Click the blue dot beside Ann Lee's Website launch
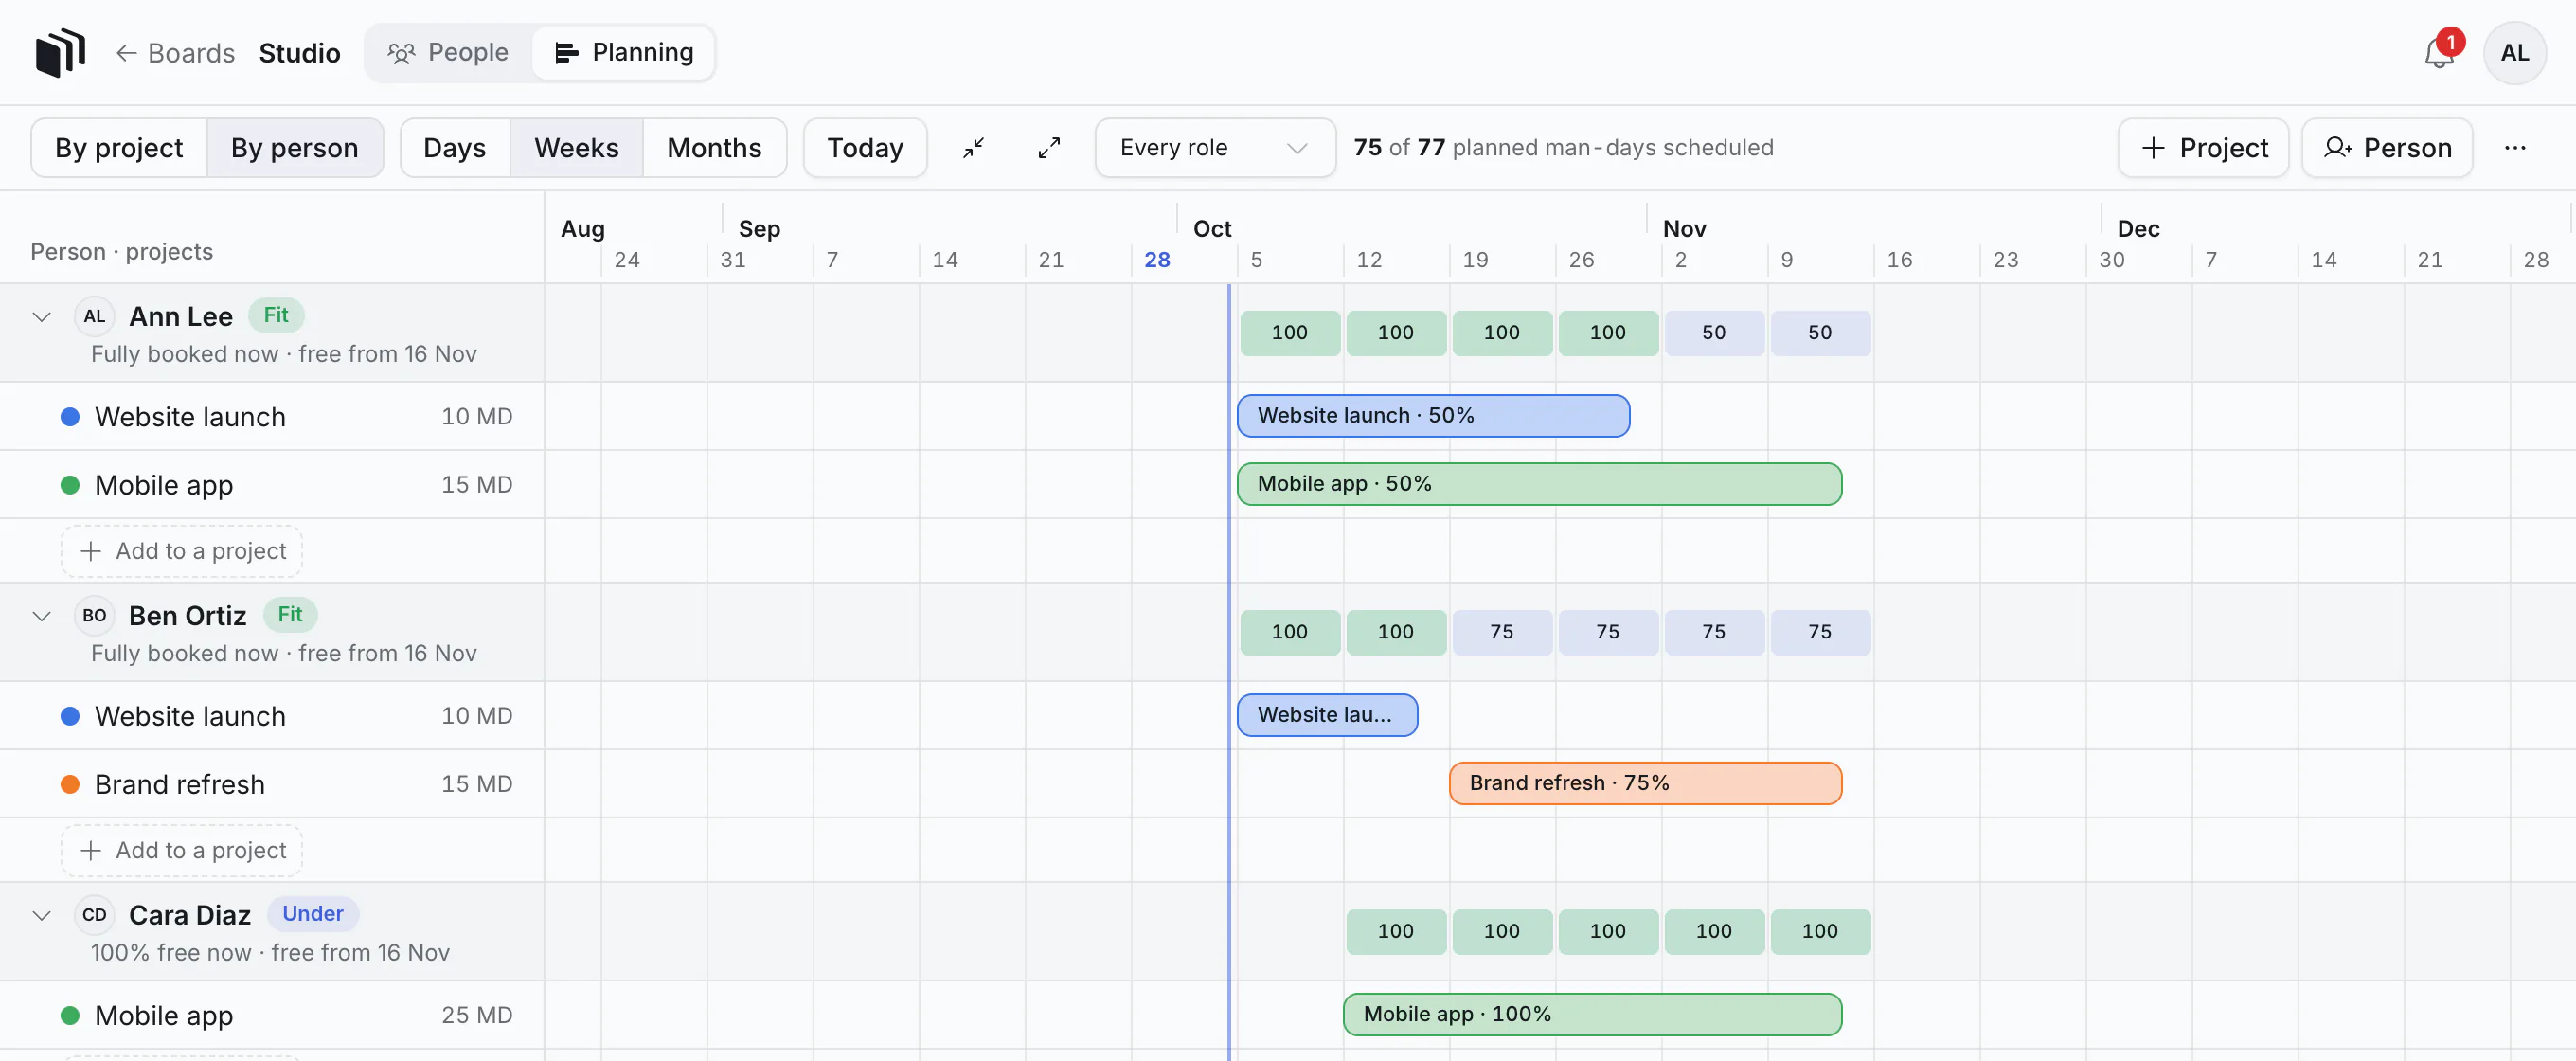 point(70,417)
